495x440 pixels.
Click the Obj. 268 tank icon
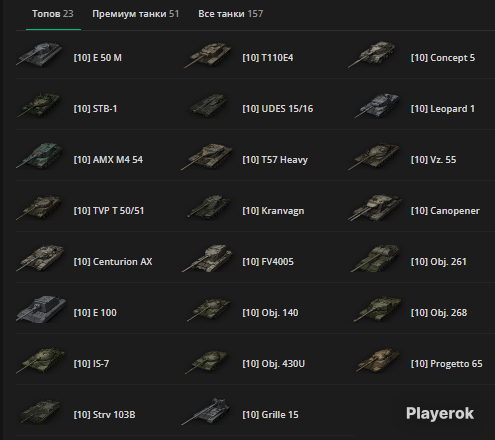pos(377,309)
